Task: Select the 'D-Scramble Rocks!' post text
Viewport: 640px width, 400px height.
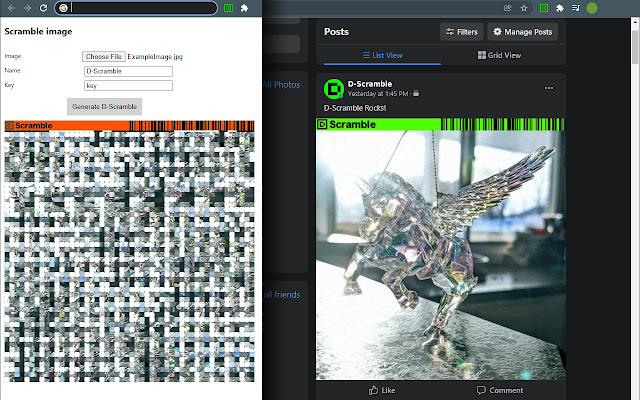Action: (x=355, y=108)
